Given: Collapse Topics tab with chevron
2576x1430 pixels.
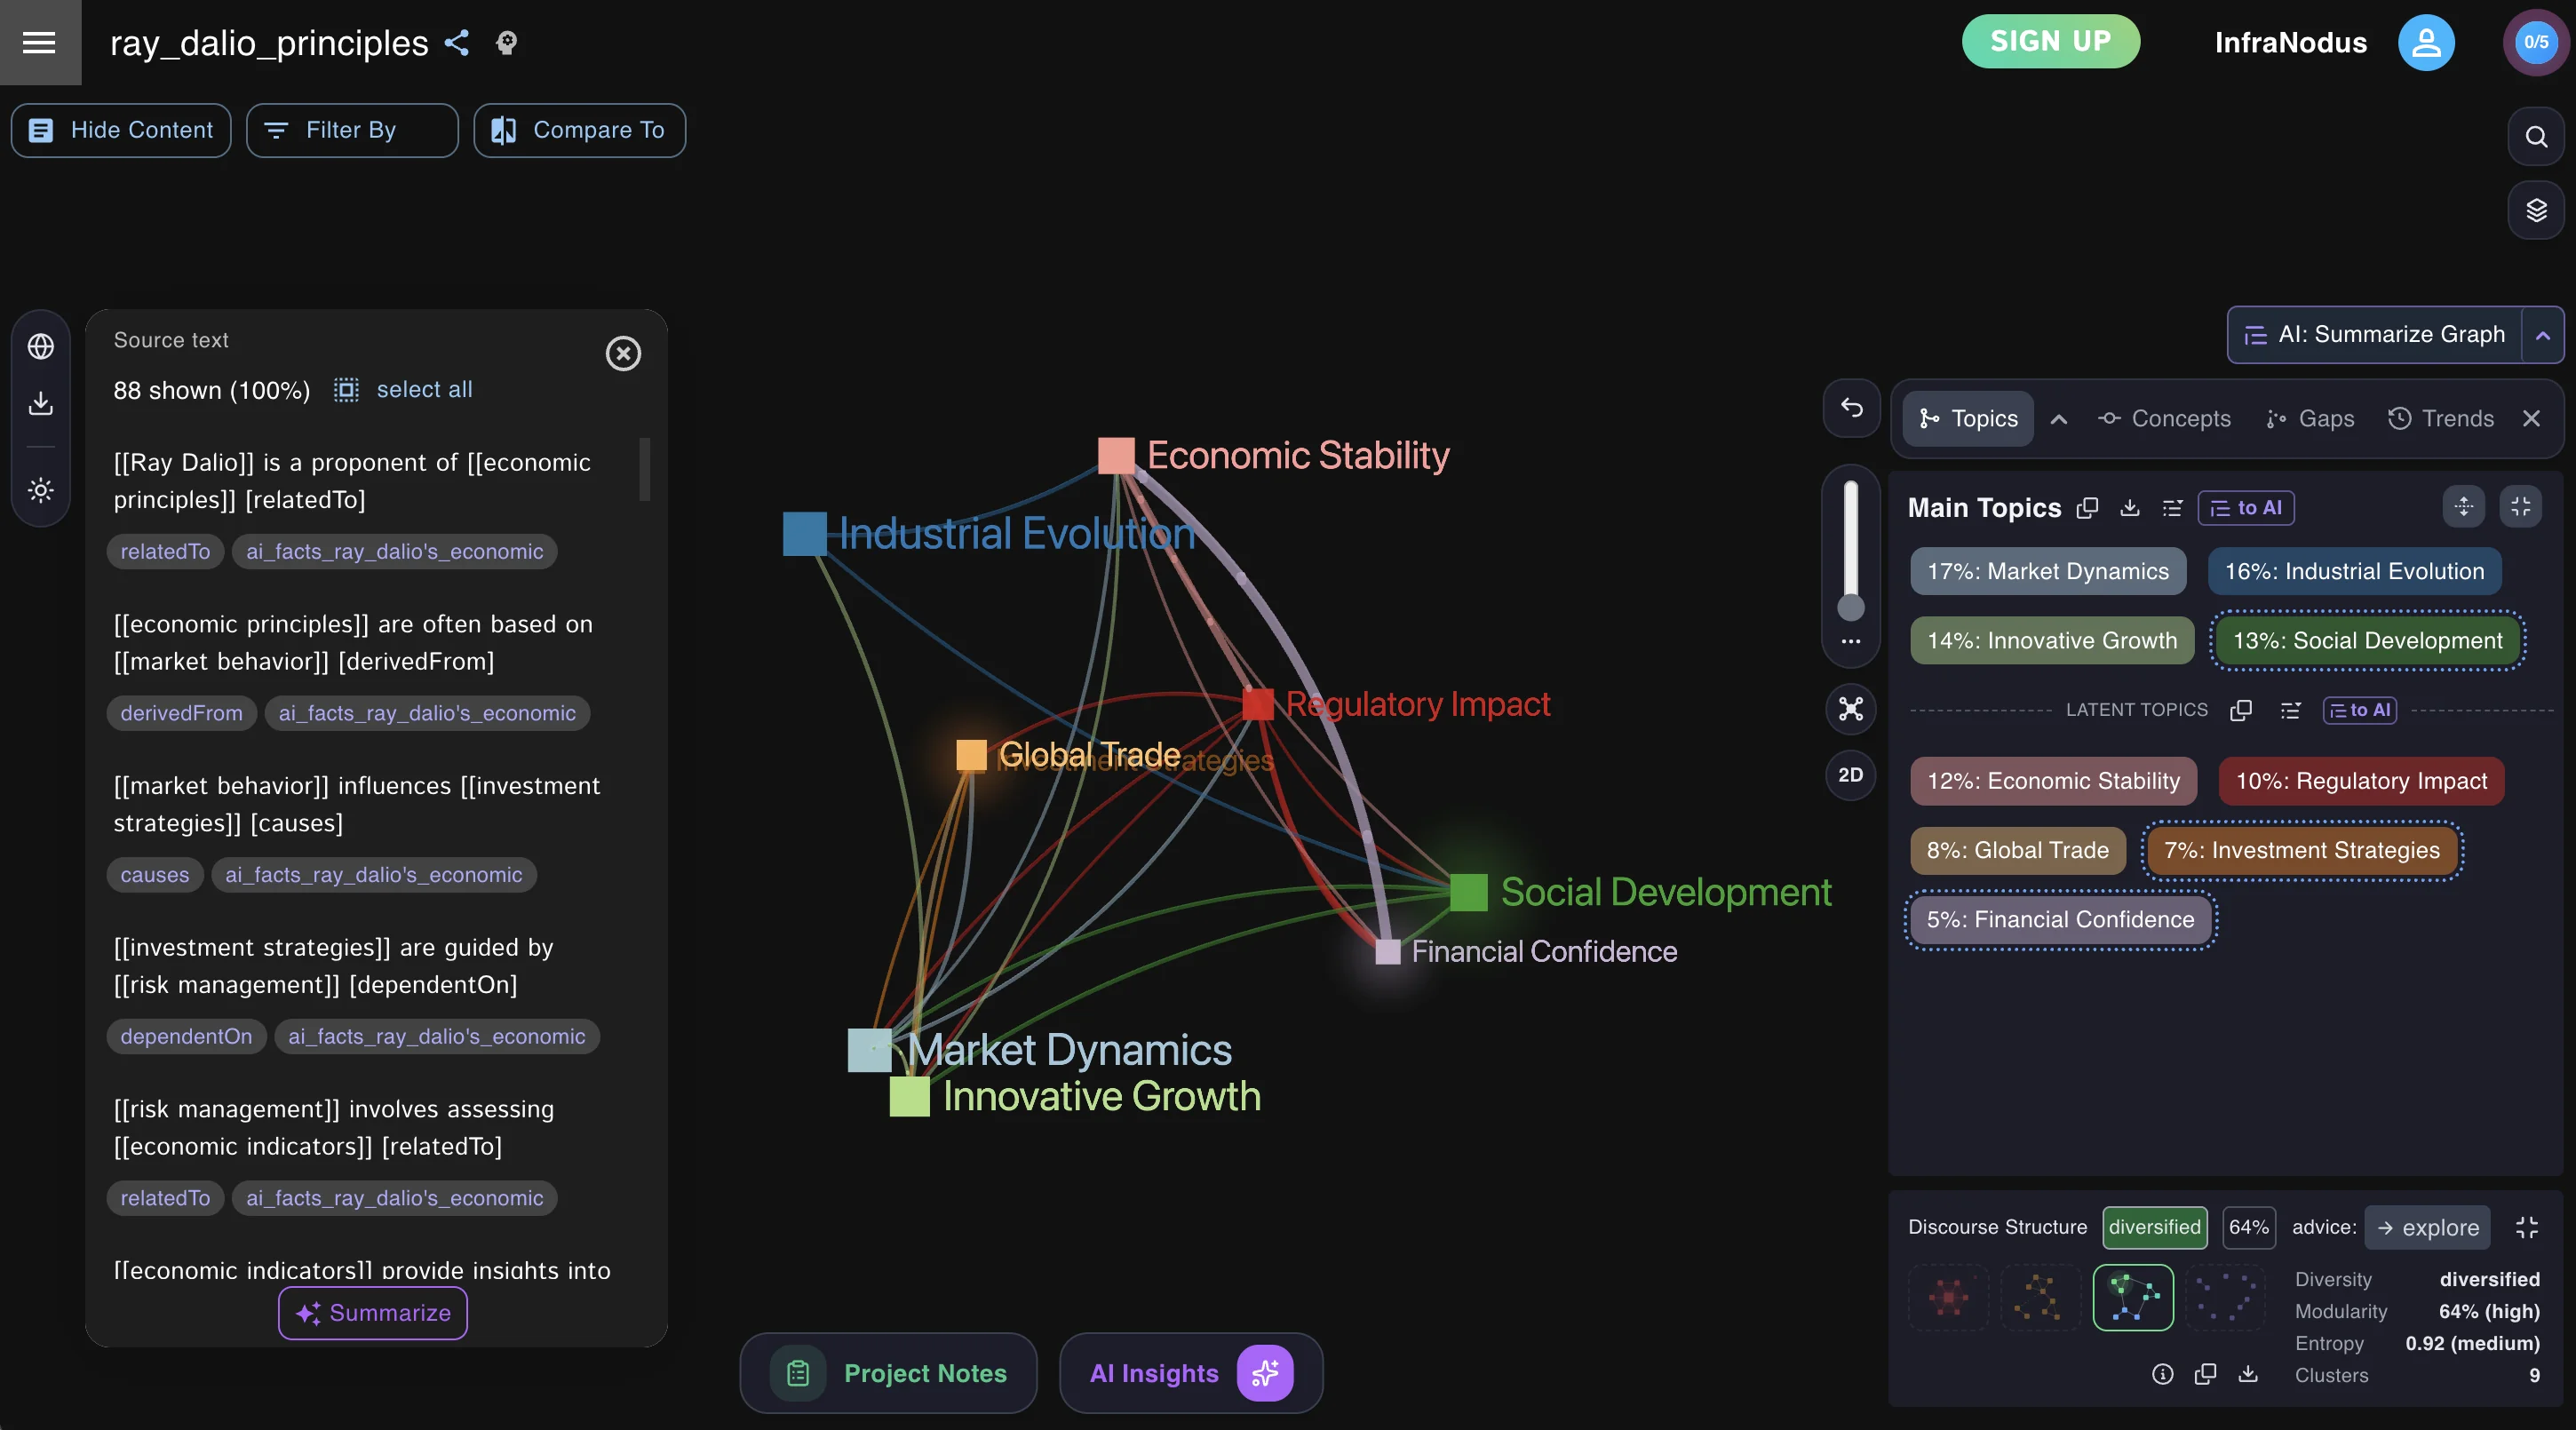Looking at the screenshot, I should (x=2058, y=419).
